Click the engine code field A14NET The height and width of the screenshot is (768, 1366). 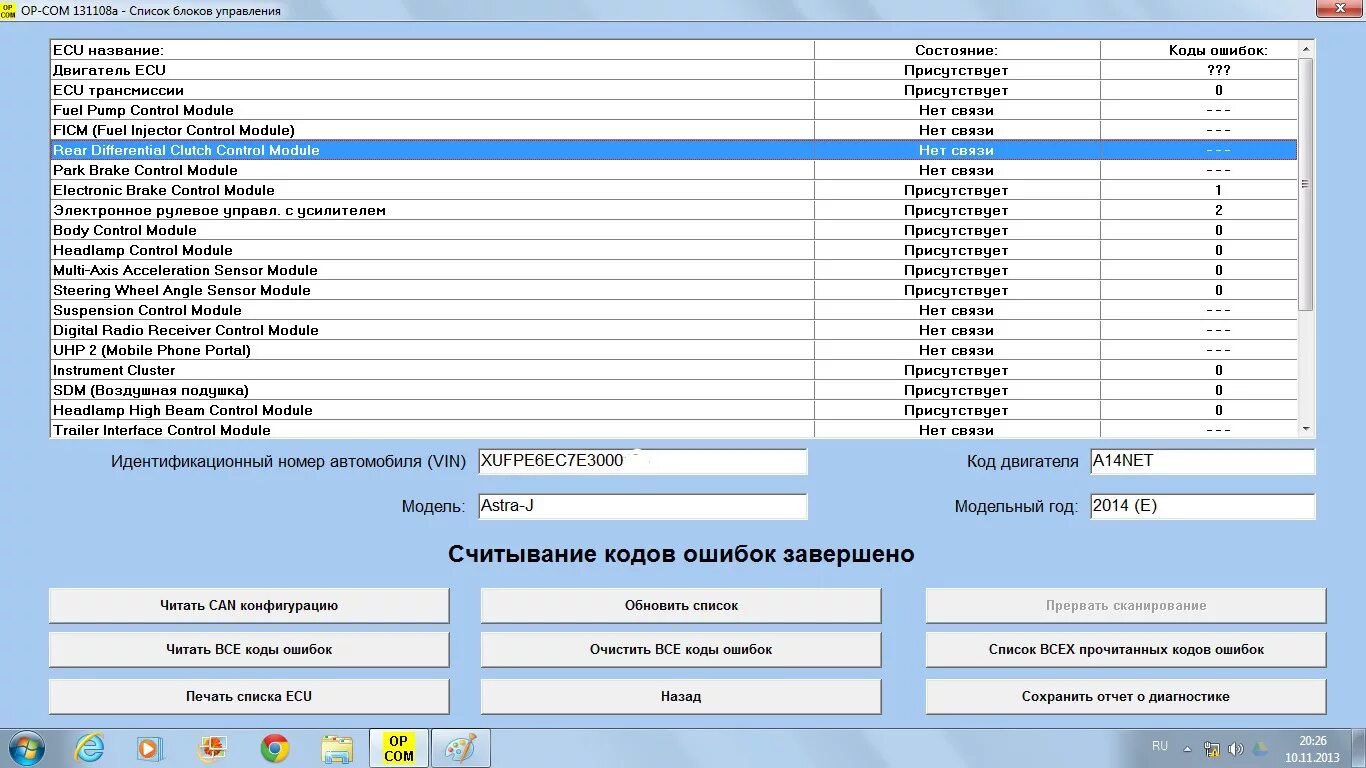coord(1202,461)
